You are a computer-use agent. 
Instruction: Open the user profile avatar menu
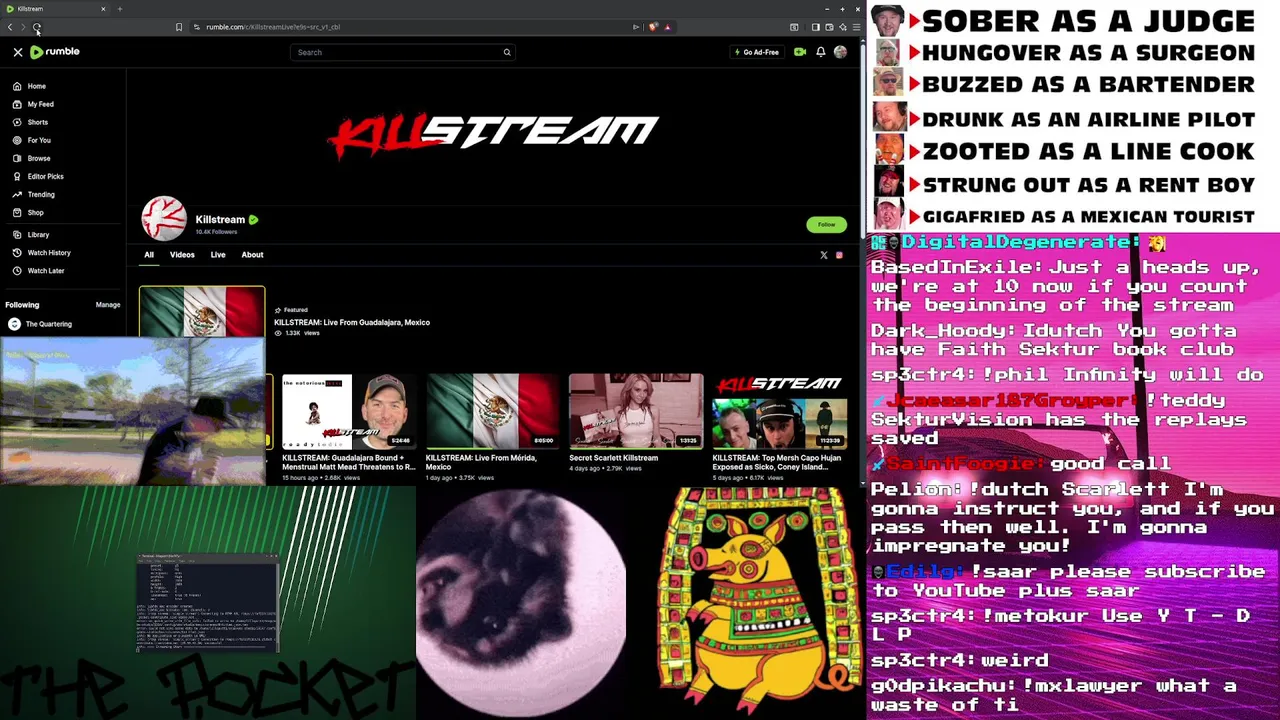click(840, 52)
